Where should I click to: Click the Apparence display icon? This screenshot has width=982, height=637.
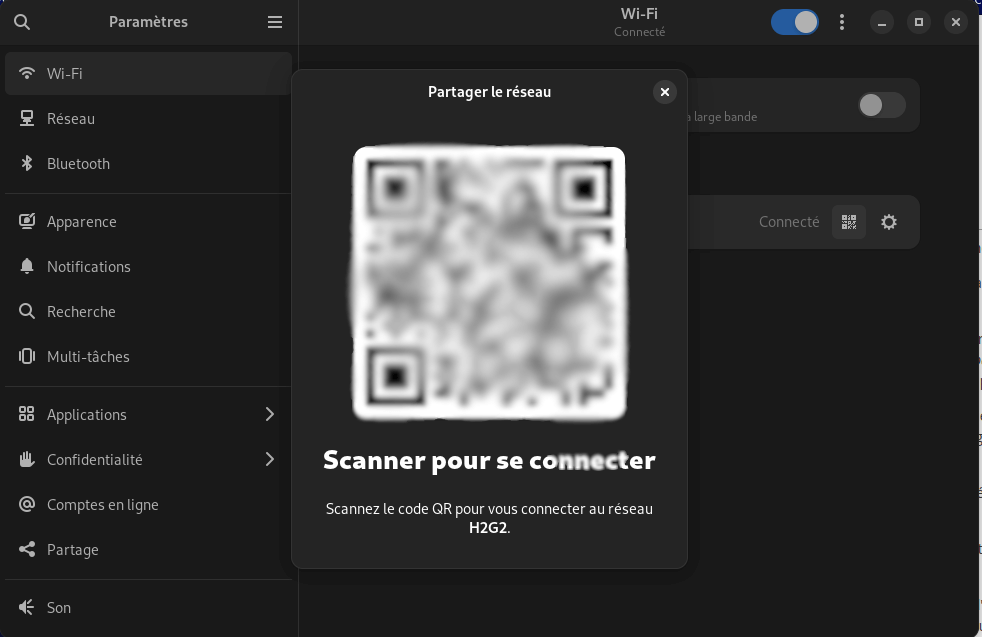click(x=26, y=221)
